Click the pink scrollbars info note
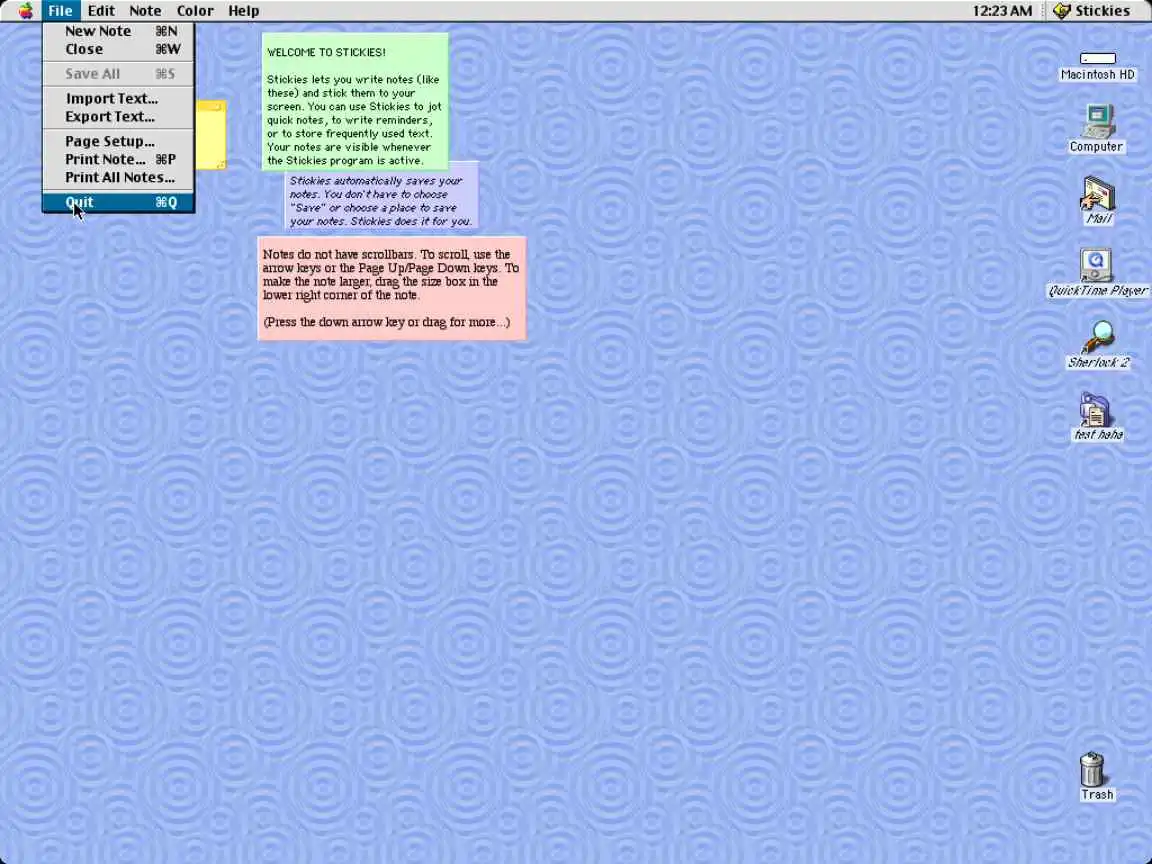Image resolution: width=1152 pixels, height=864 pixels. click(392, 288)
